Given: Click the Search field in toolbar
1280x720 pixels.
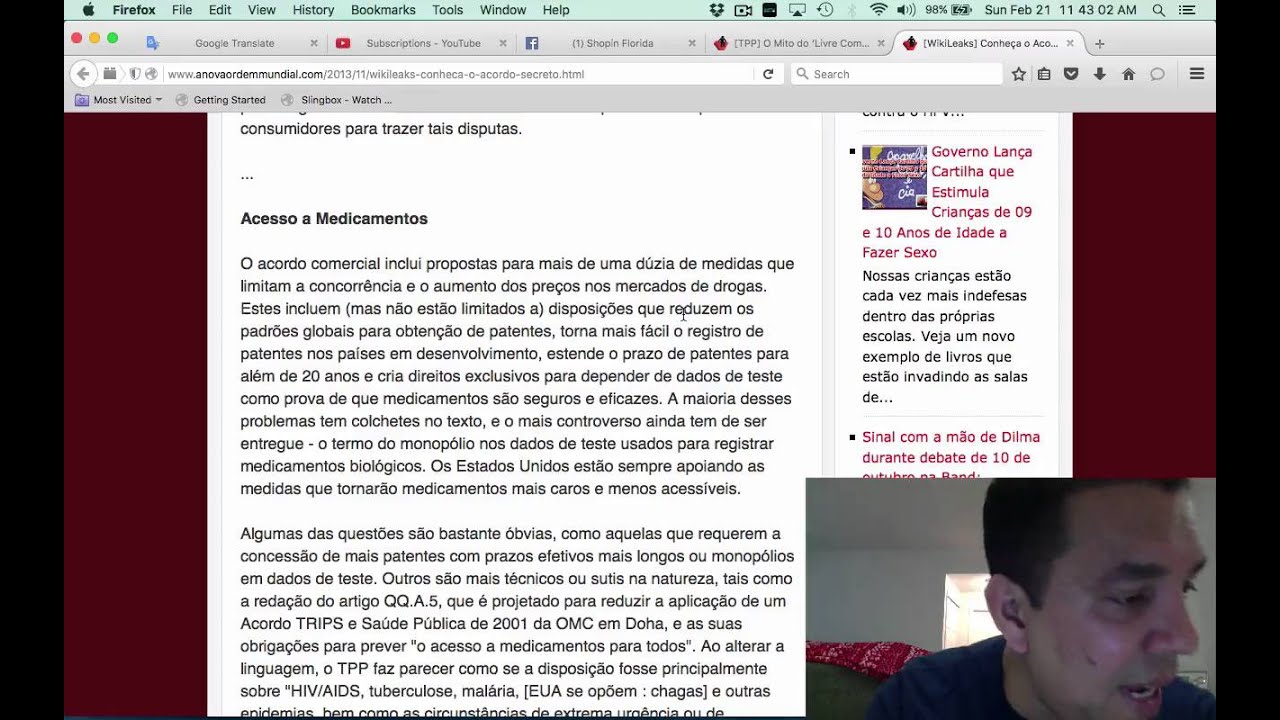Looking at the screenshot, I should pyautogui.click(x=897, y=74).
